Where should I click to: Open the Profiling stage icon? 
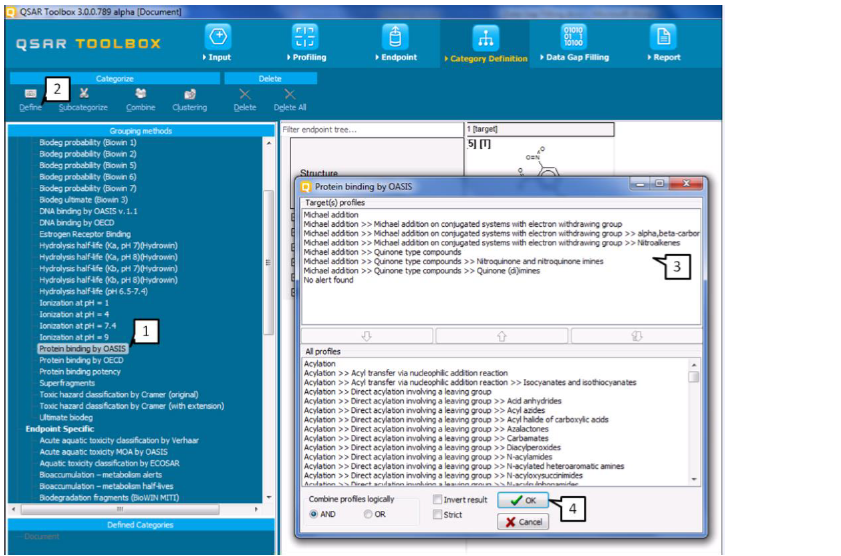(305, 37)
